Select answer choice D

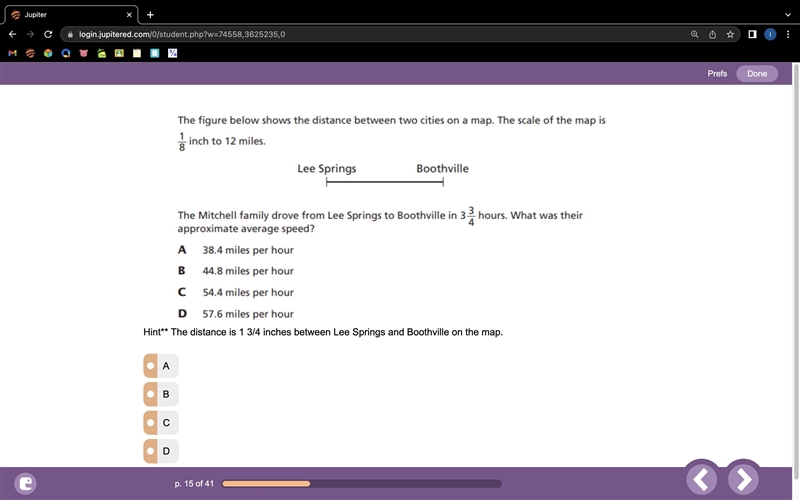(161, 451)
